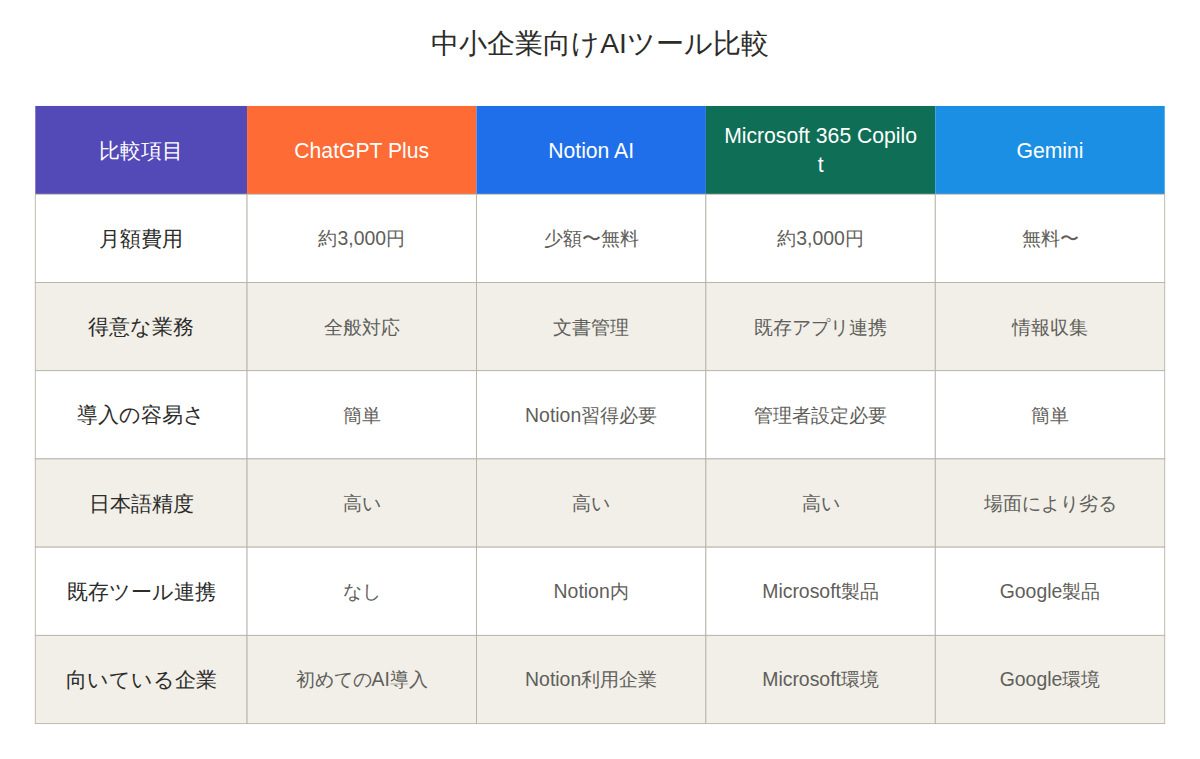Select the Notion AI column header
Viewport: 1200px width, 759px height.
coord(591,150)
